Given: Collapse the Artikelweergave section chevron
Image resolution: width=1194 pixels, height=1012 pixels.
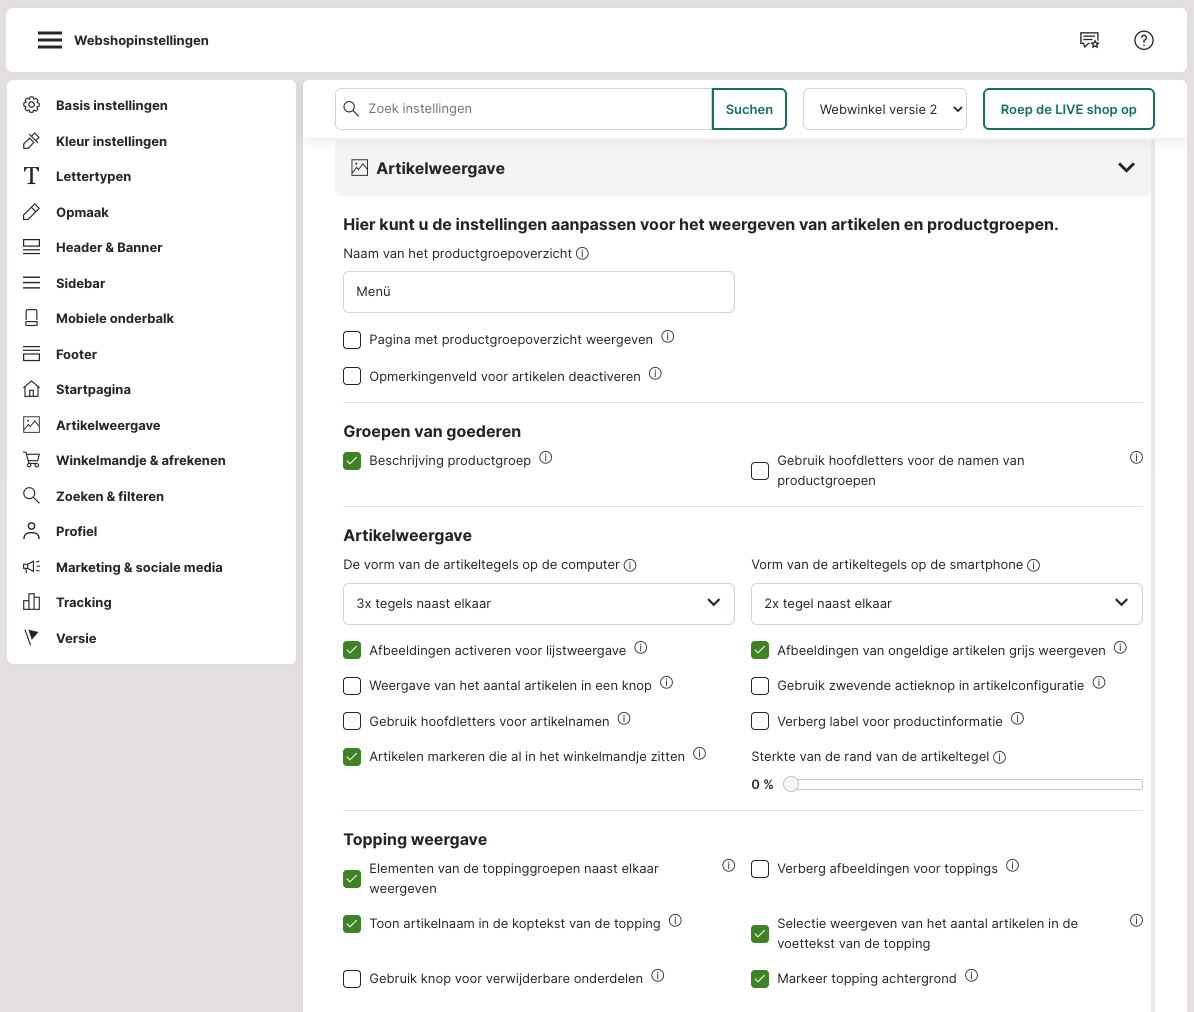Looking at the screenshot, I should click(1126, 168).
